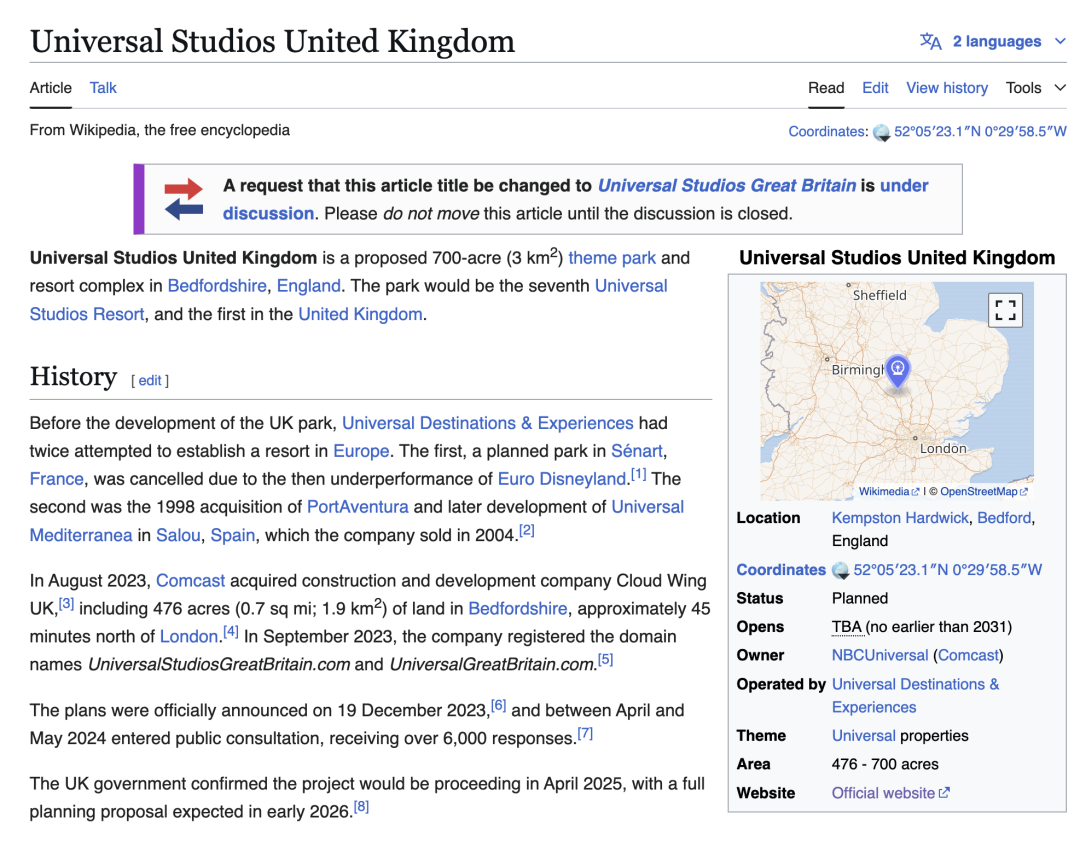
Task: Click the Comcast link in the History section
Action: tap(190, 581)
